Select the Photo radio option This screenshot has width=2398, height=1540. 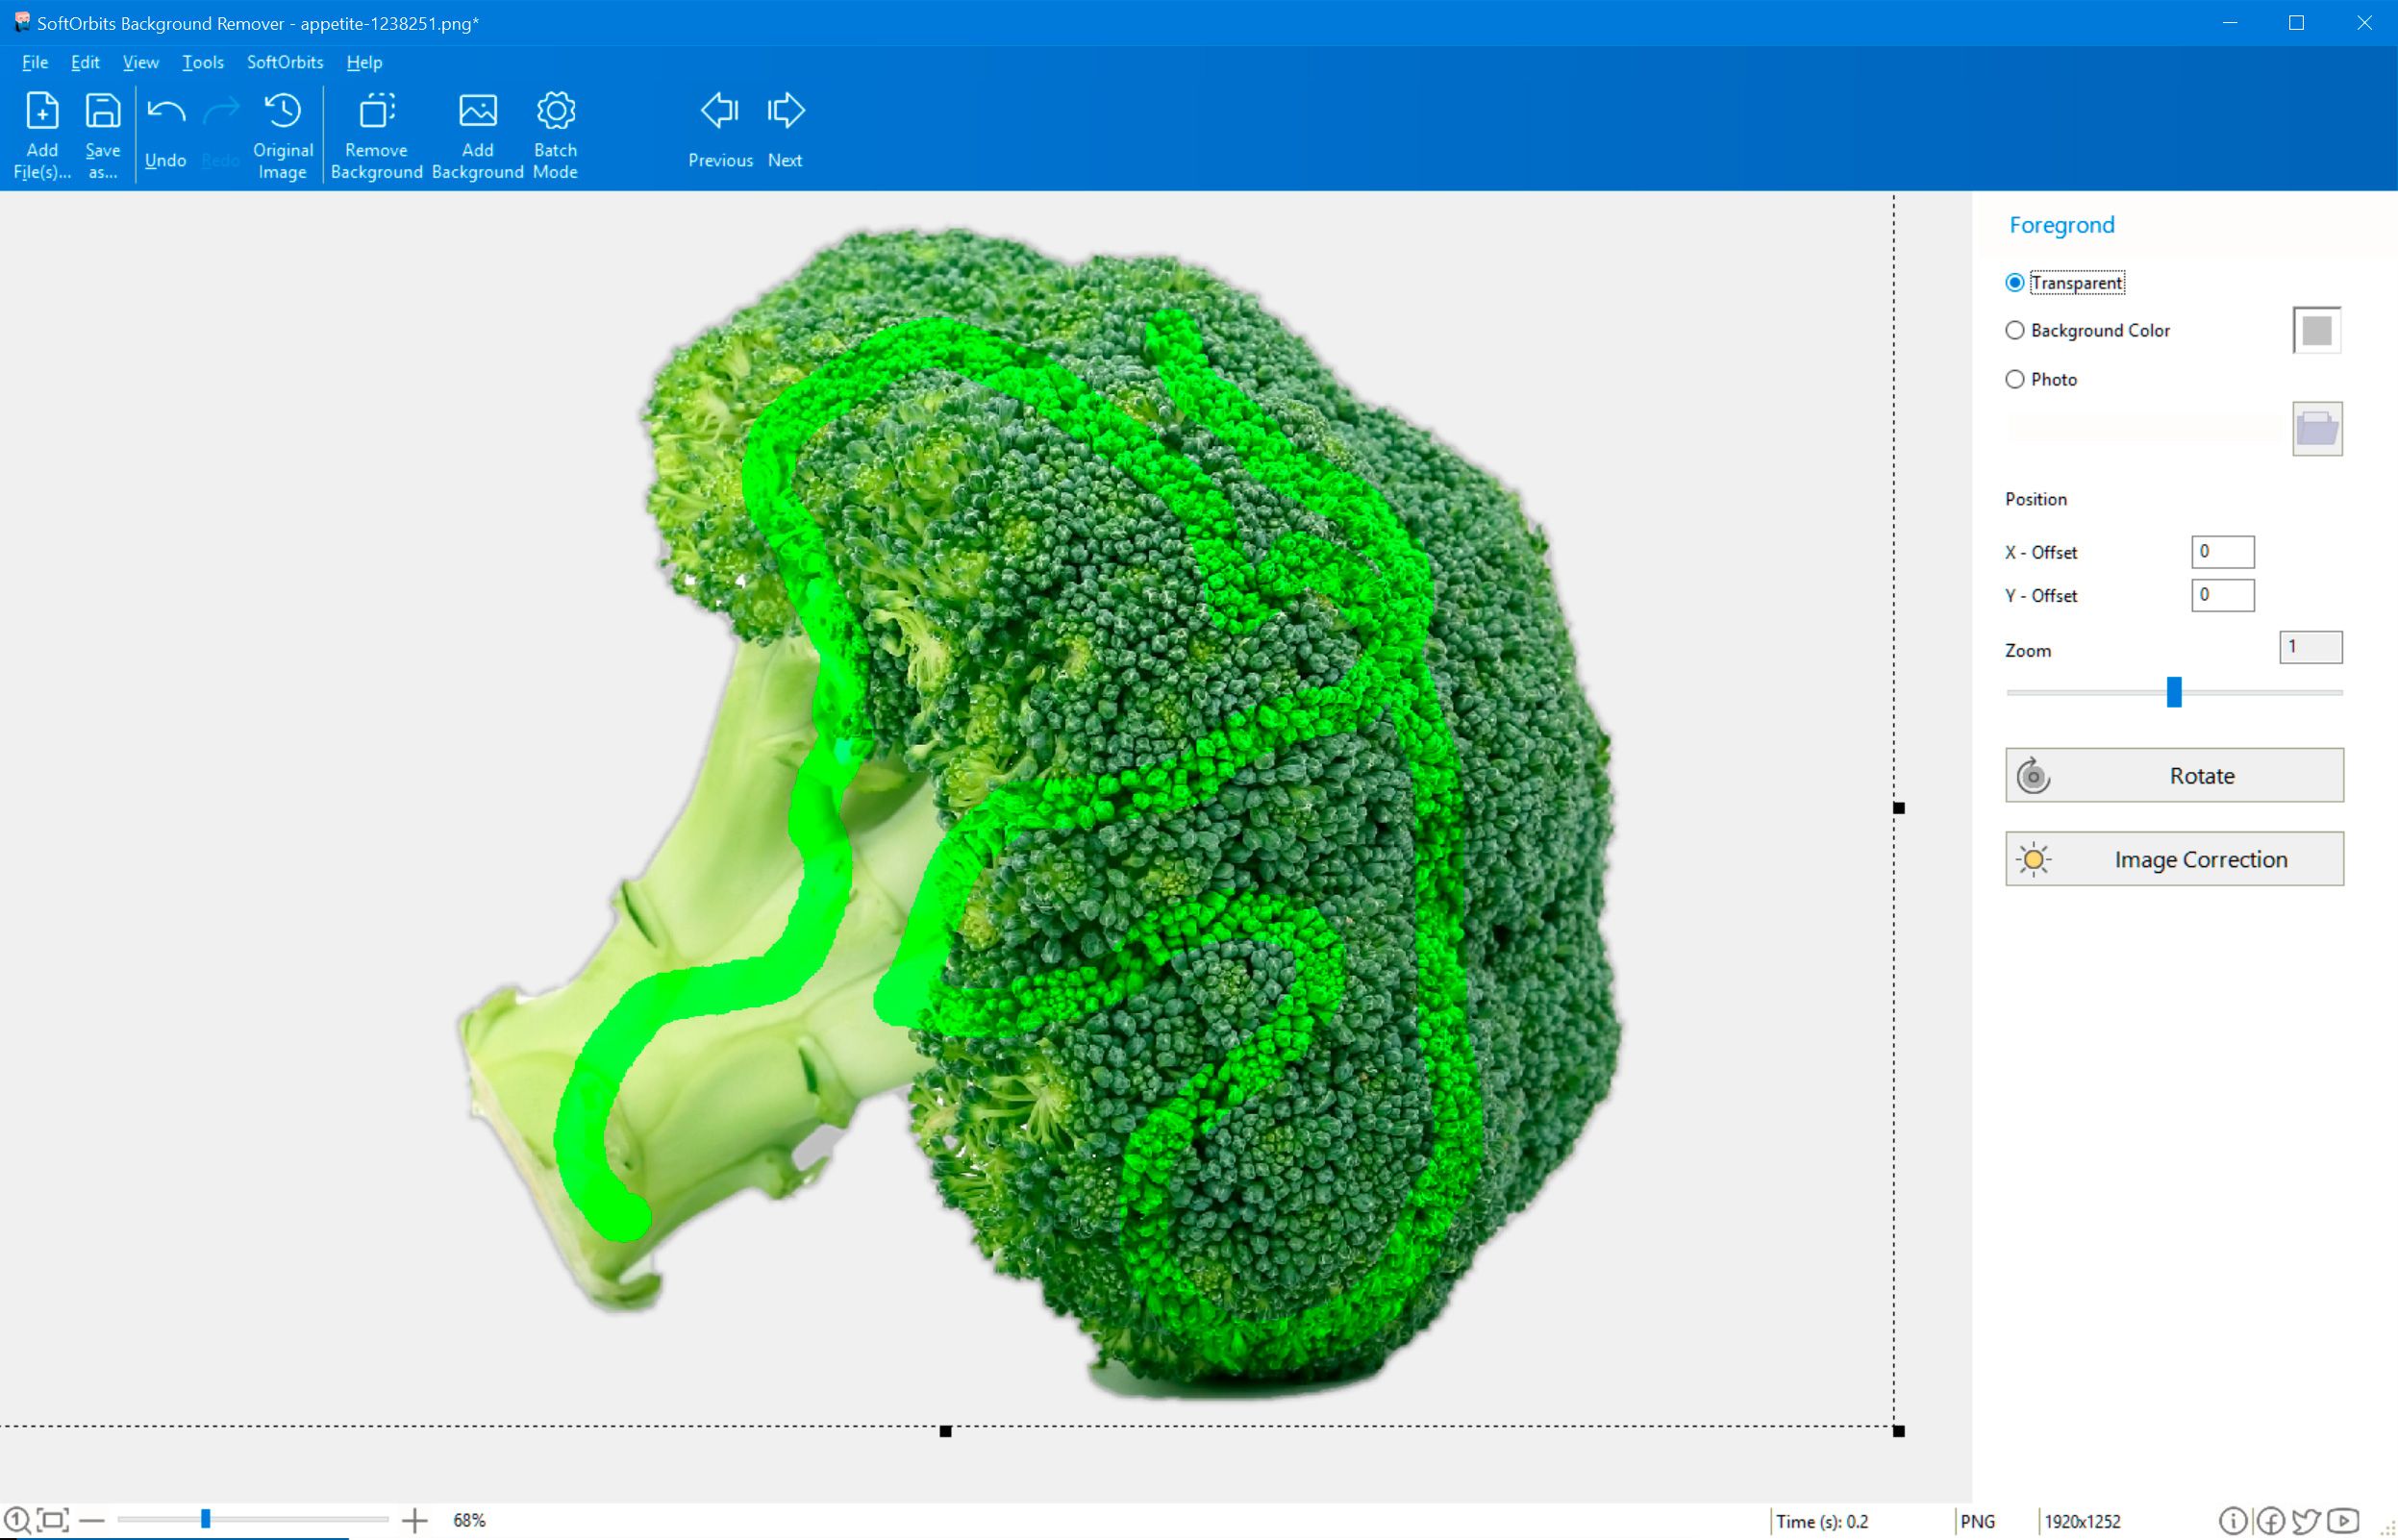(x=2015, y=379)
